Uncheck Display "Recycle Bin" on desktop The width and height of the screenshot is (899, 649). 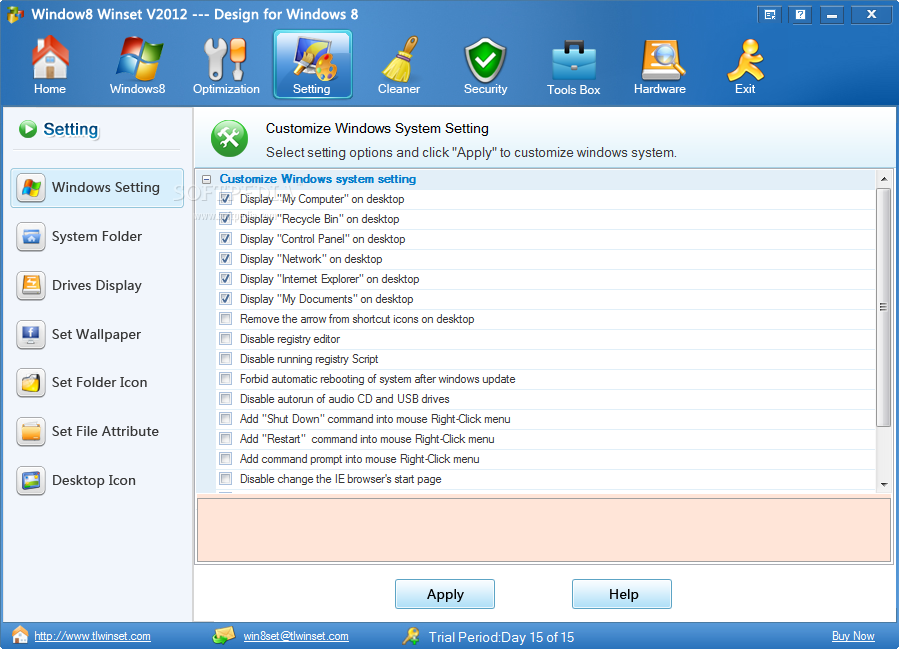click(226, 219)
